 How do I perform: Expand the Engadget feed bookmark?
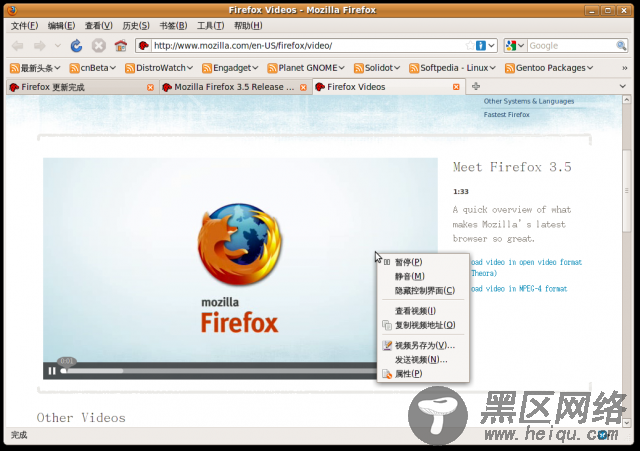(230, 68)
